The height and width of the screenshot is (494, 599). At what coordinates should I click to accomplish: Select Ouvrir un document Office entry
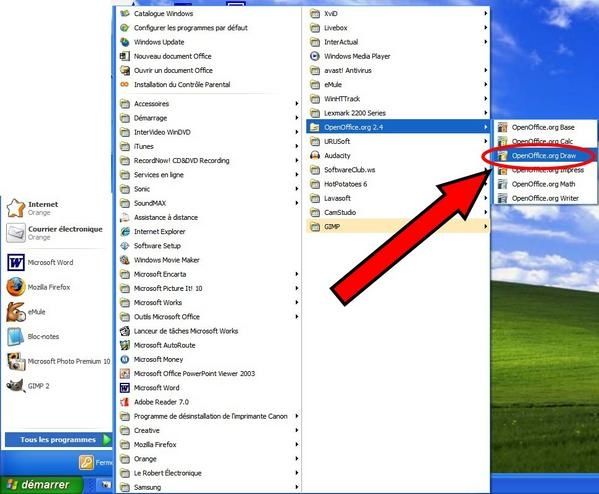[173, 70]
